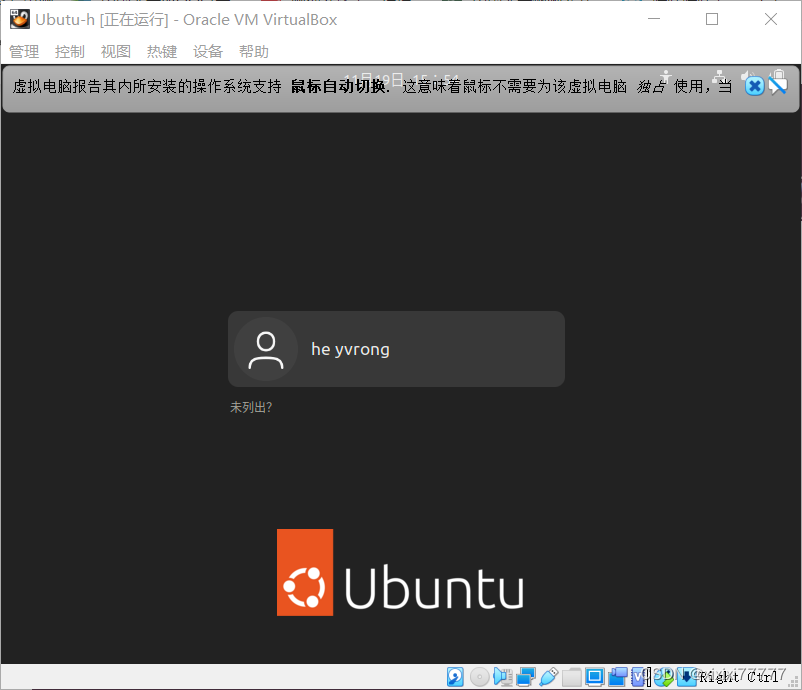Viewport: 802px width, 690px height.
Task: Click the CPU virtualization V status icon
Action: [639, 677]
